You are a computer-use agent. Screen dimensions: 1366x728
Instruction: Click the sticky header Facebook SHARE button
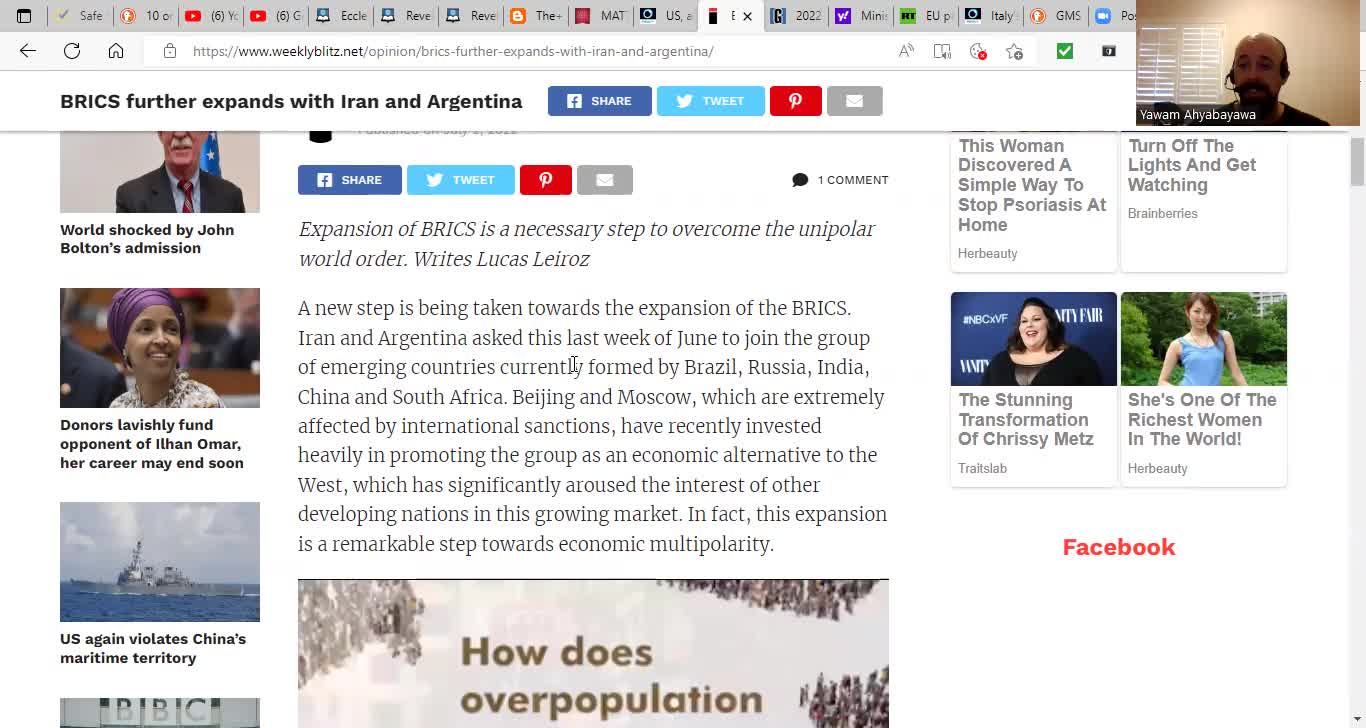tap(600, 101)
